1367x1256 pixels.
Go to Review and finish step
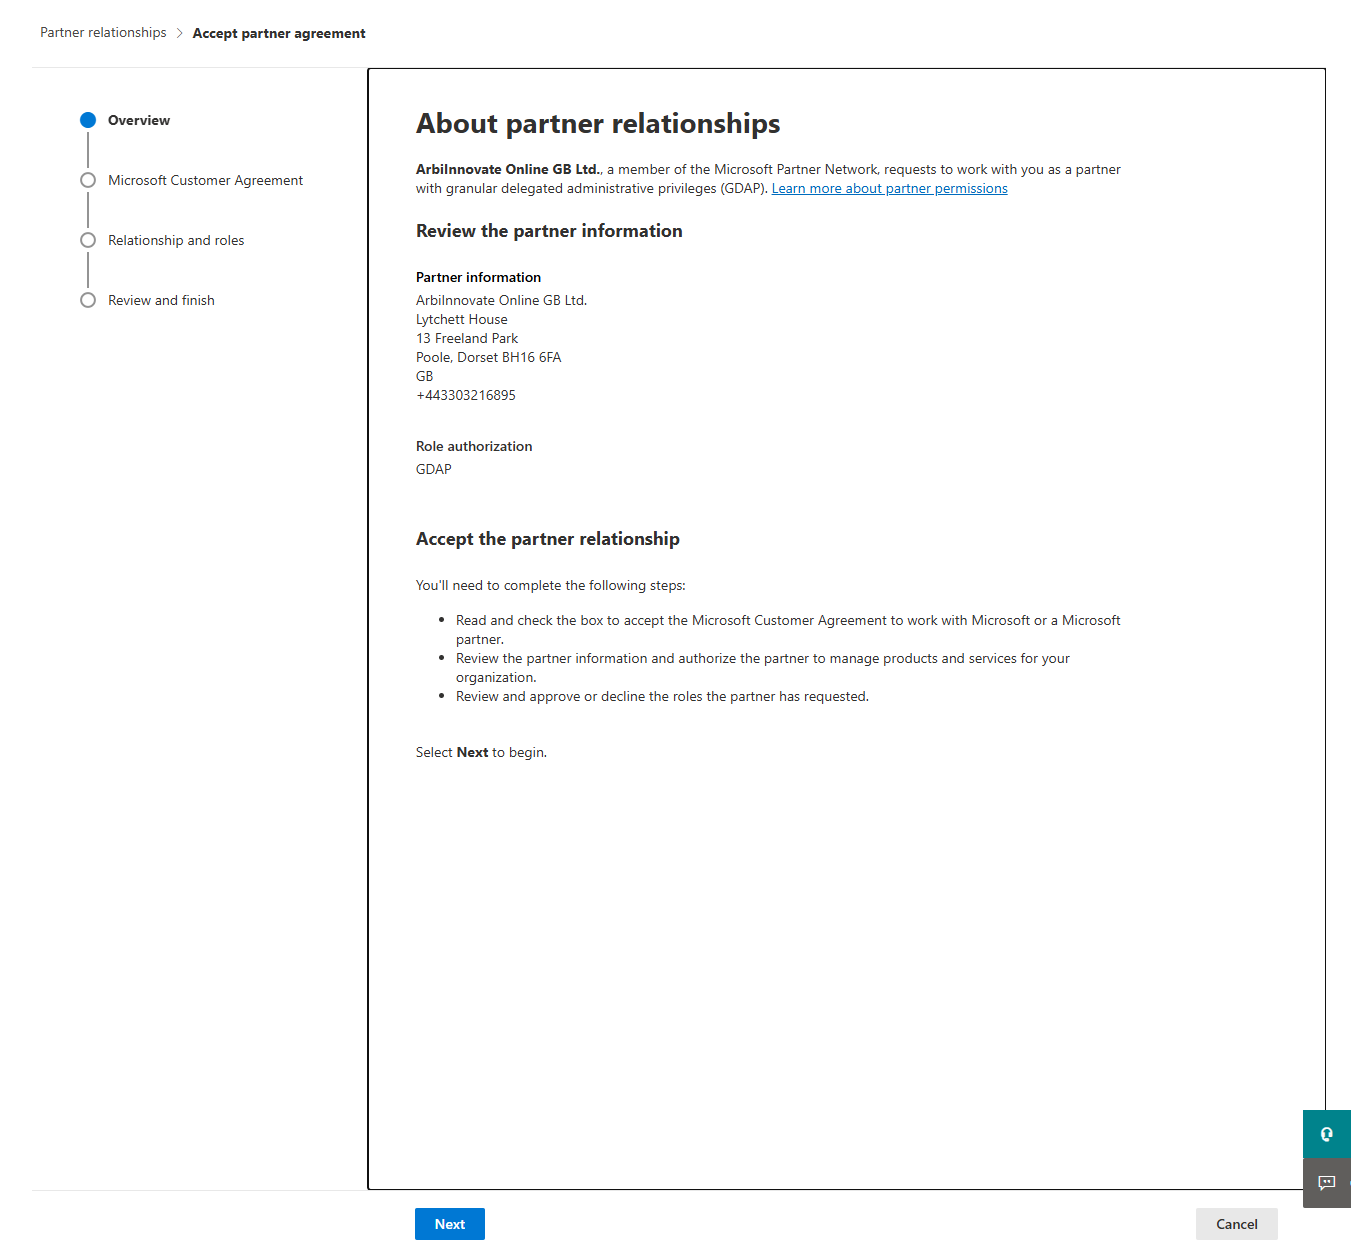coord(161,300)
